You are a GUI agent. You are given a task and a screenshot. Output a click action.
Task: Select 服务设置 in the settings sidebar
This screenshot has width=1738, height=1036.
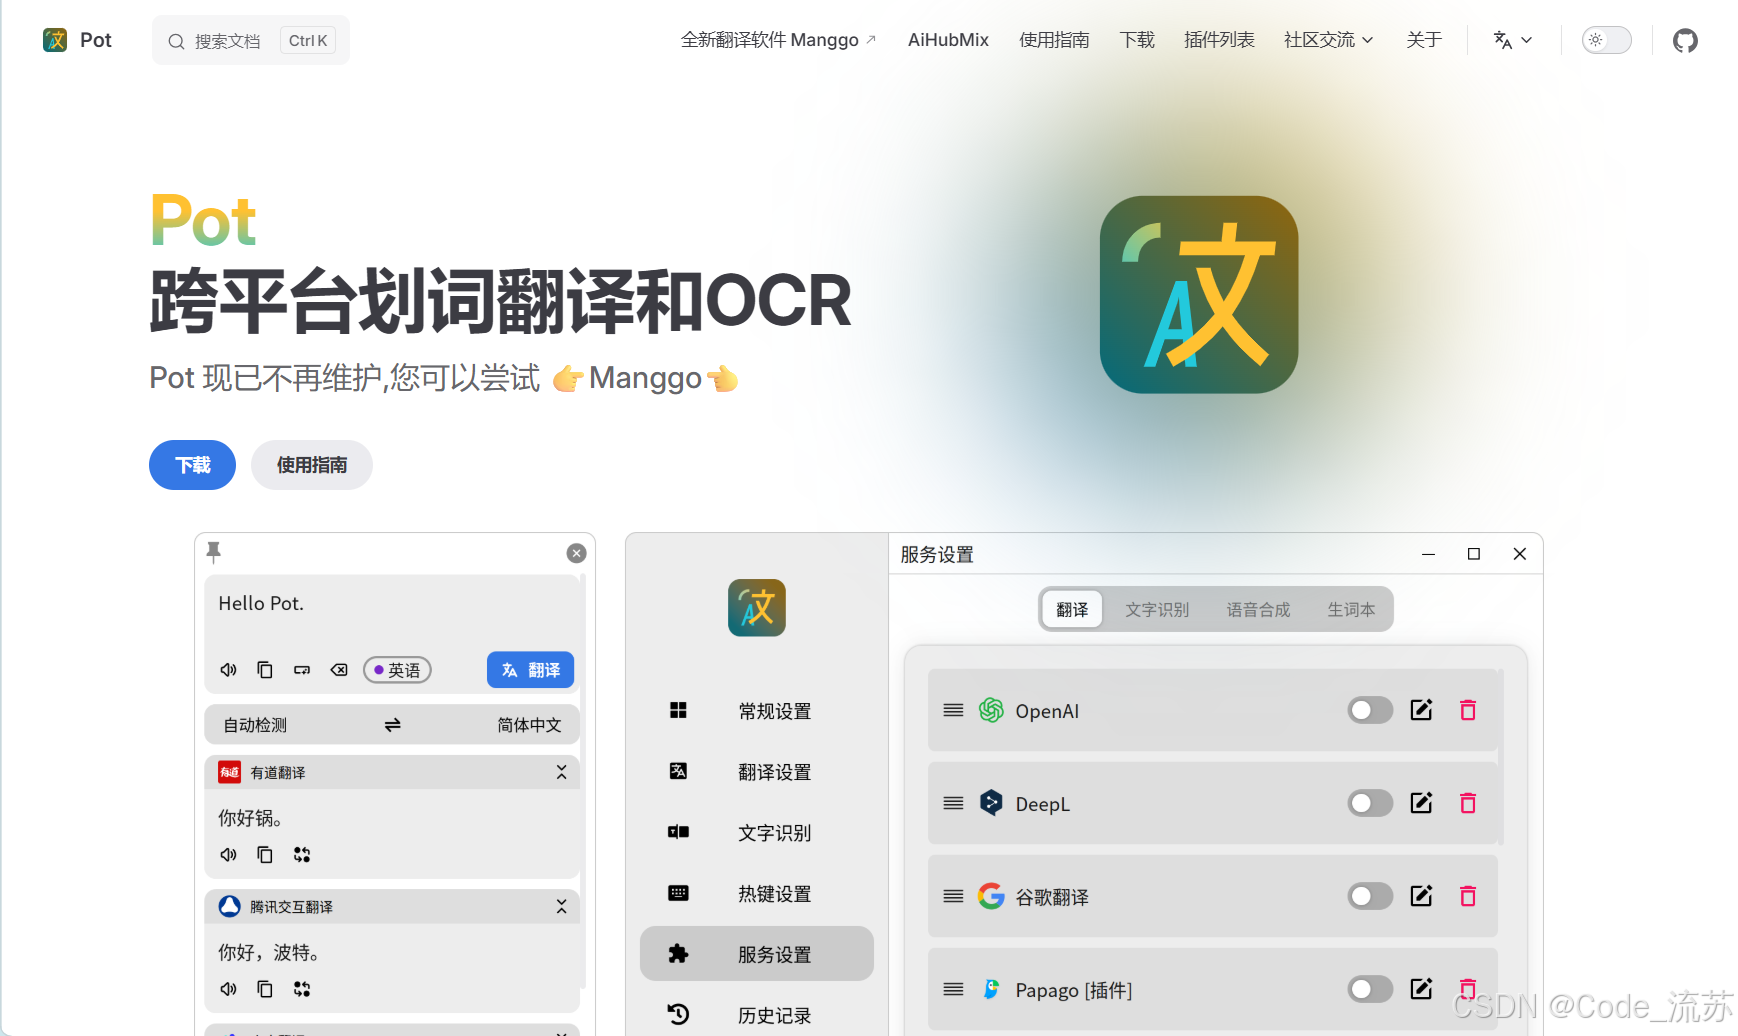757,954
